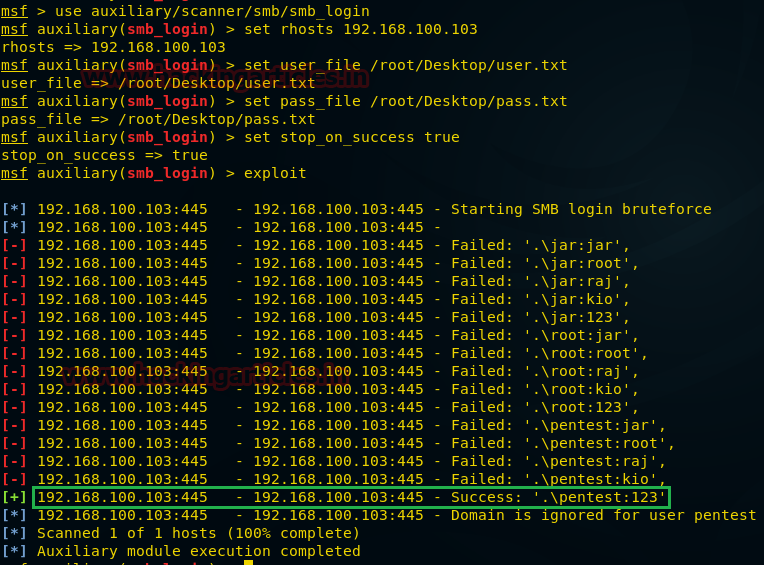Click 'msf' prompt on the exploit line
The height and width of the screenshot is (565, 764).
point(14,173)
